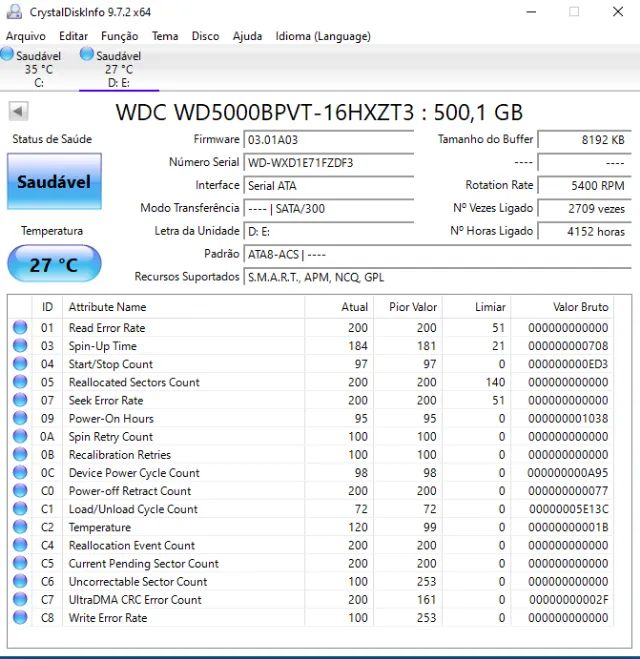Open the Idioma (Language) menu
This screenshot has width=640, height=659.
click(x=323, y=36)
